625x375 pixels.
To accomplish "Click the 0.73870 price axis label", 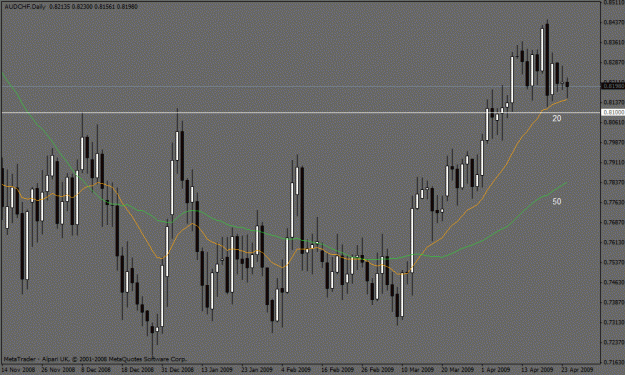I will (x=614, y=302).
